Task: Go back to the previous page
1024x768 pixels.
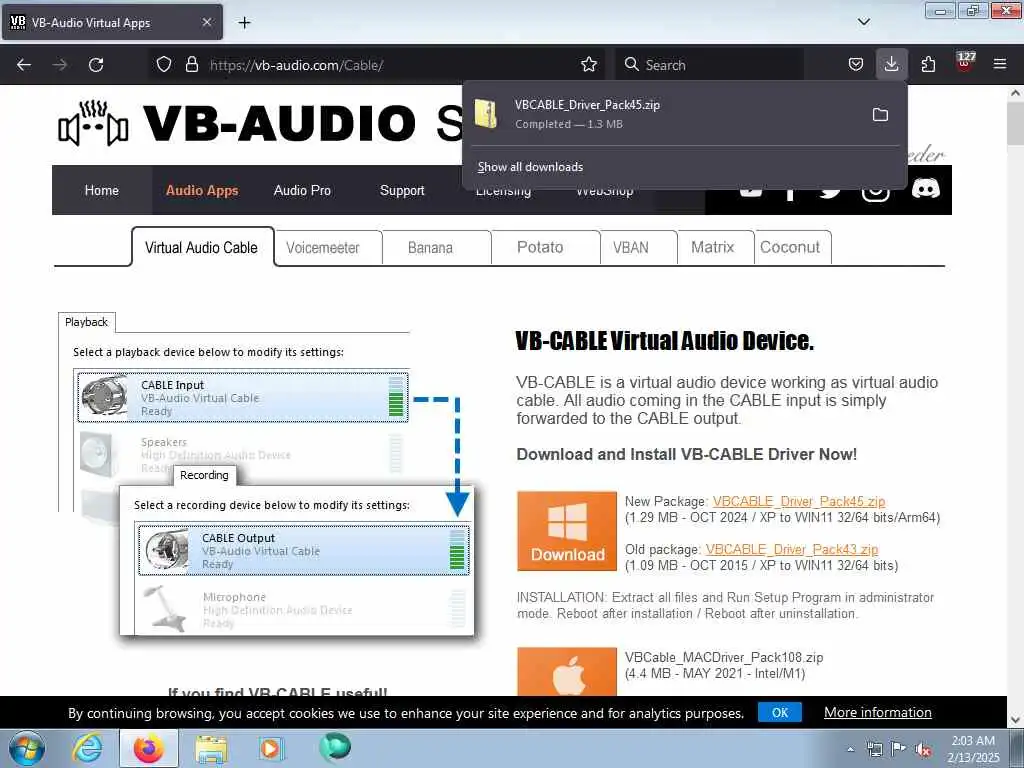Action: pyautogui.click(x=24, y=65)
